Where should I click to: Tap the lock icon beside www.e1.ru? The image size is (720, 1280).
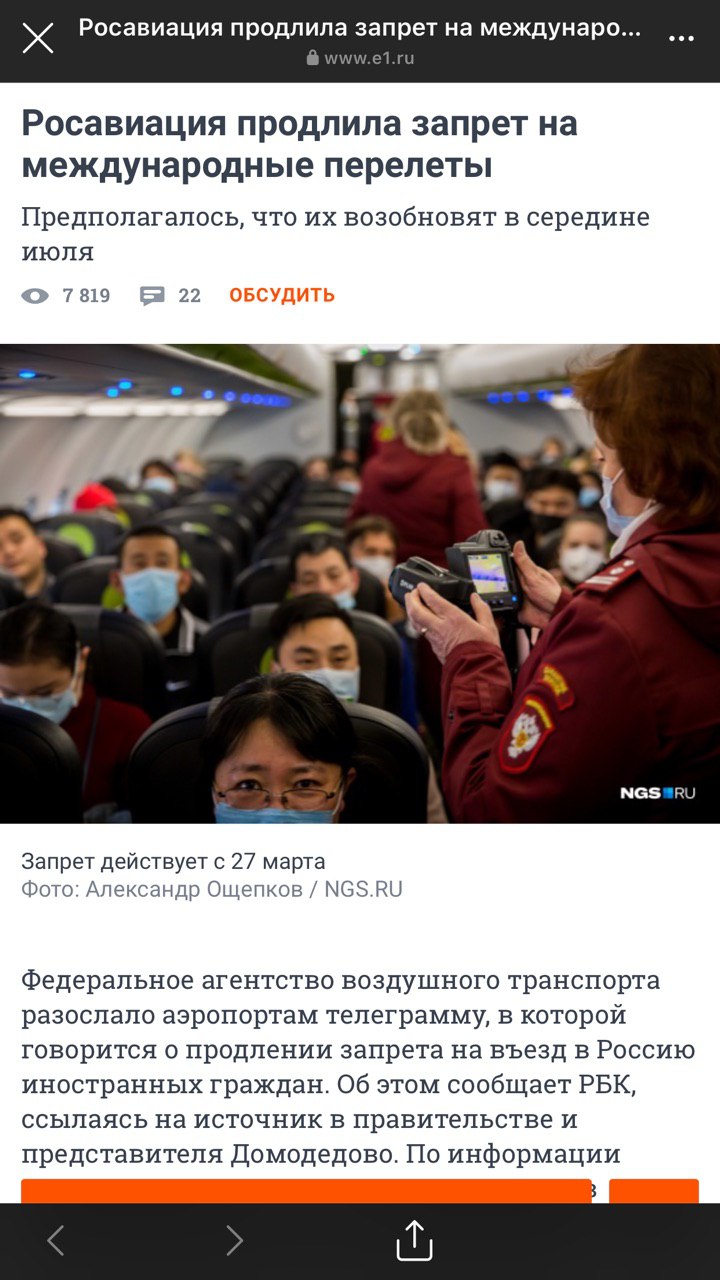point(312,59)
